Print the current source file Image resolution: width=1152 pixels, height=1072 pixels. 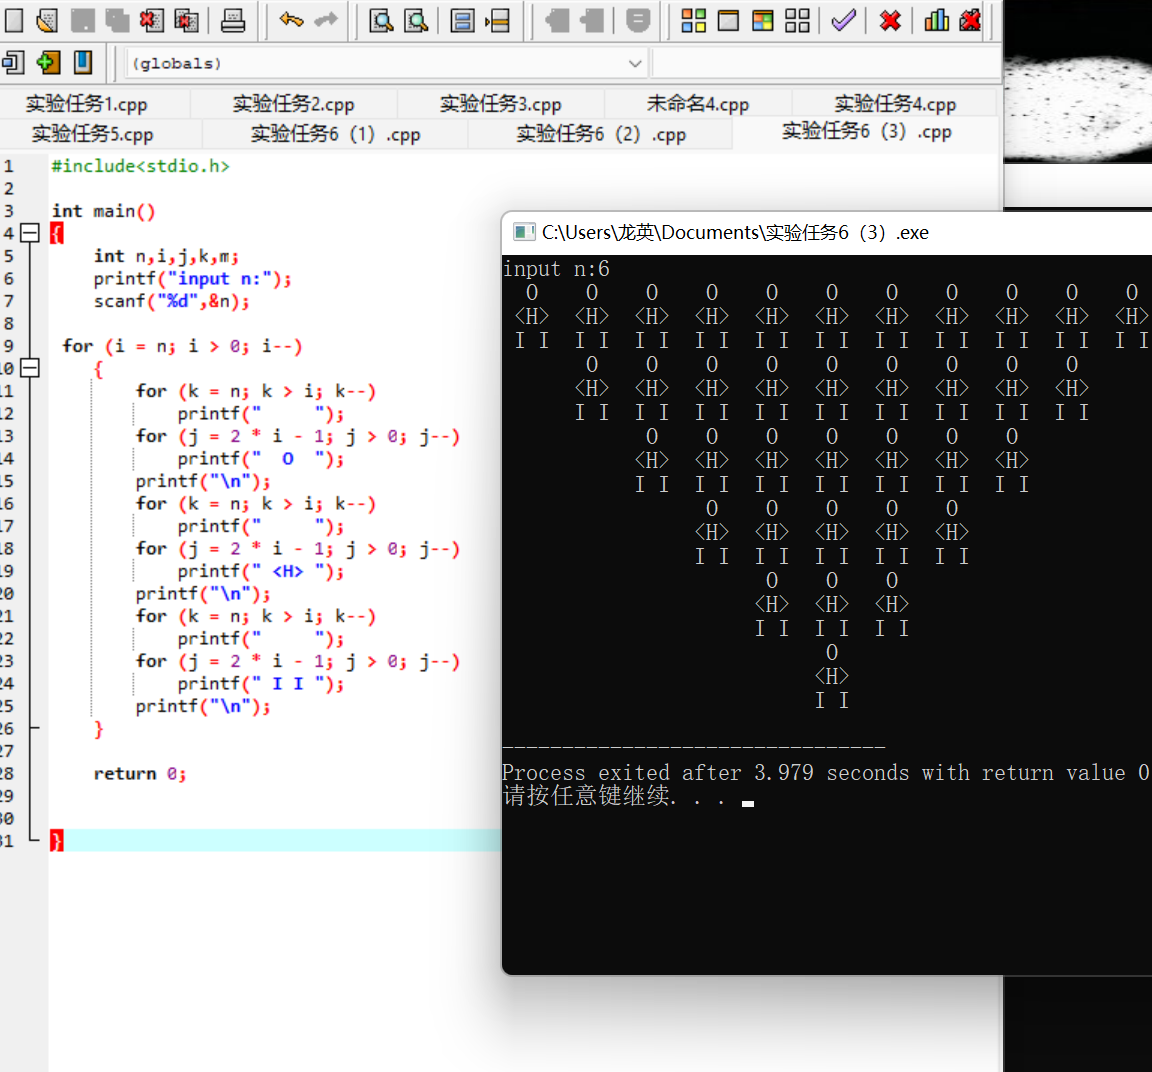click(x=233, y=20)
